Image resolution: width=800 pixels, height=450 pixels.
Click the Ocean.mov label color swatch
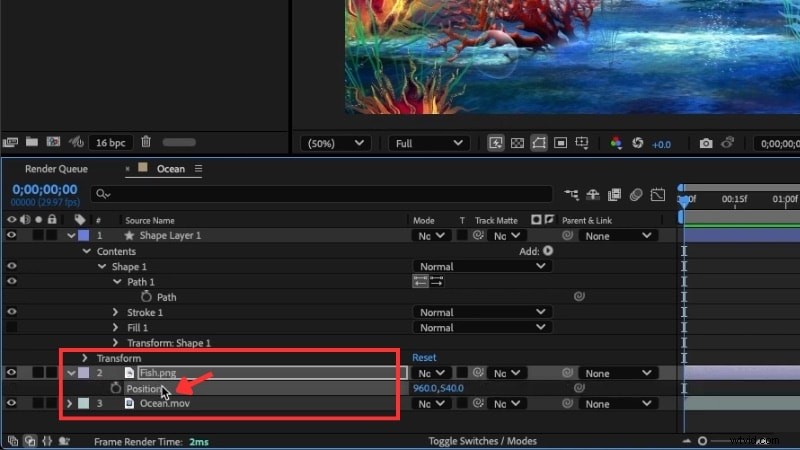(x=84, y=403)
